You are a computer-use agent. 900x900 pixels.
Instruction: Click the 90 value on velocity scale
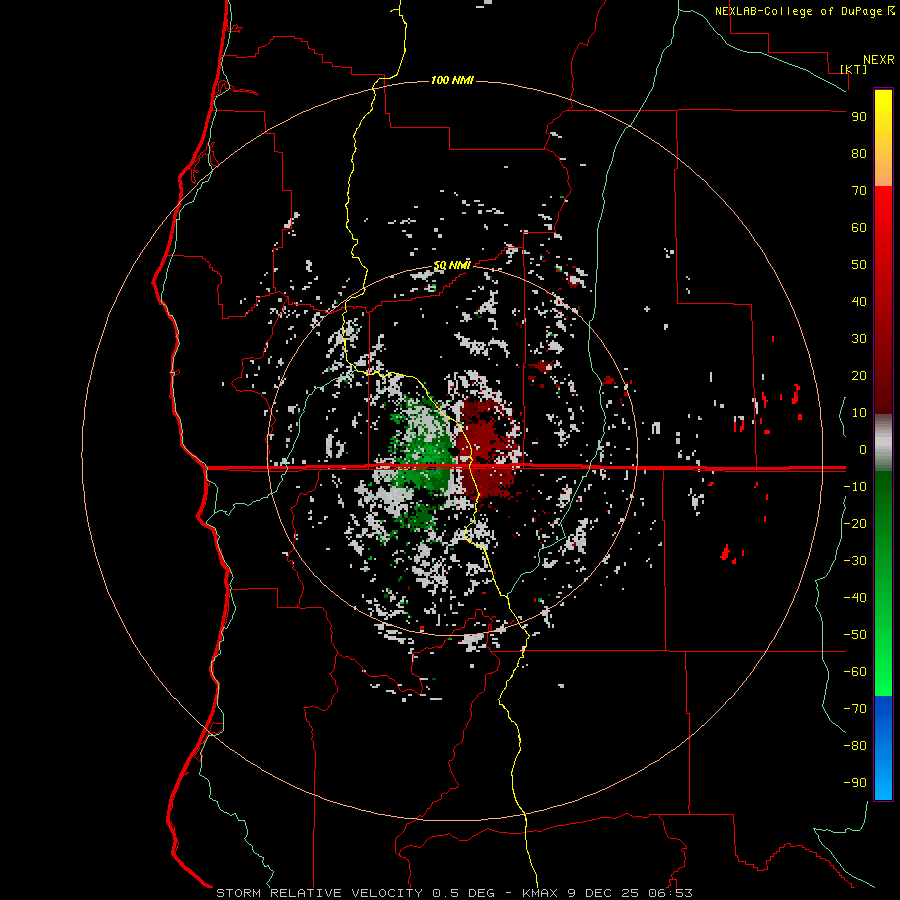859,117
